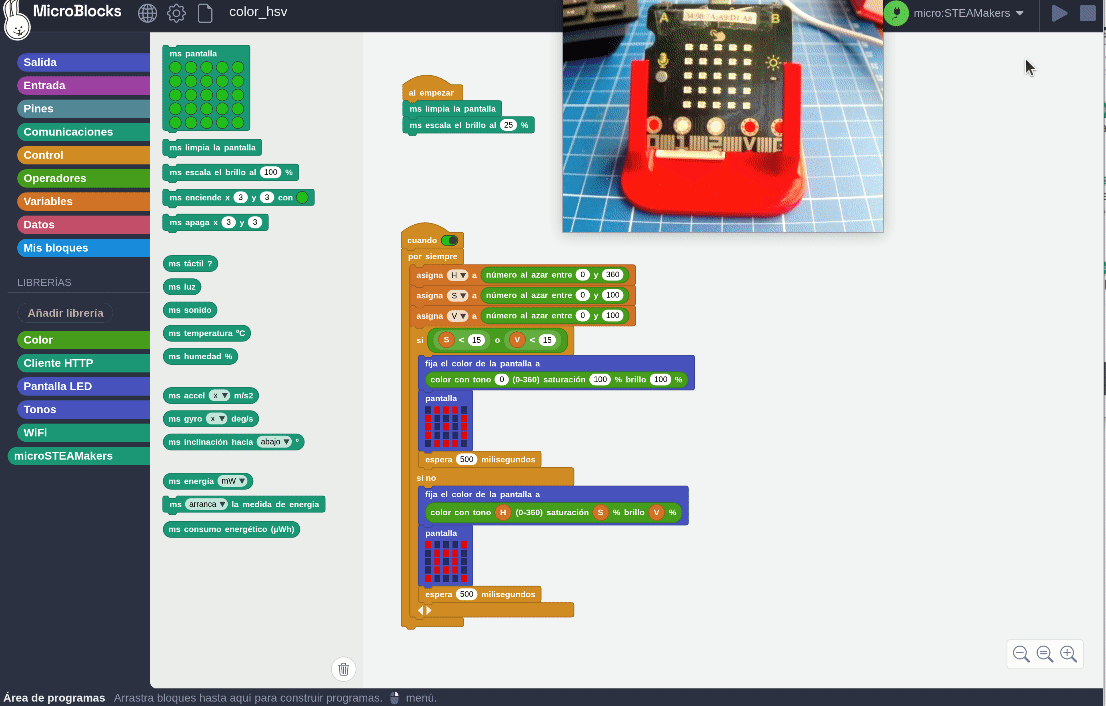Open the micro:STEAMakers board dropdown
The image size is (1106, 706).
coord(968,13)
